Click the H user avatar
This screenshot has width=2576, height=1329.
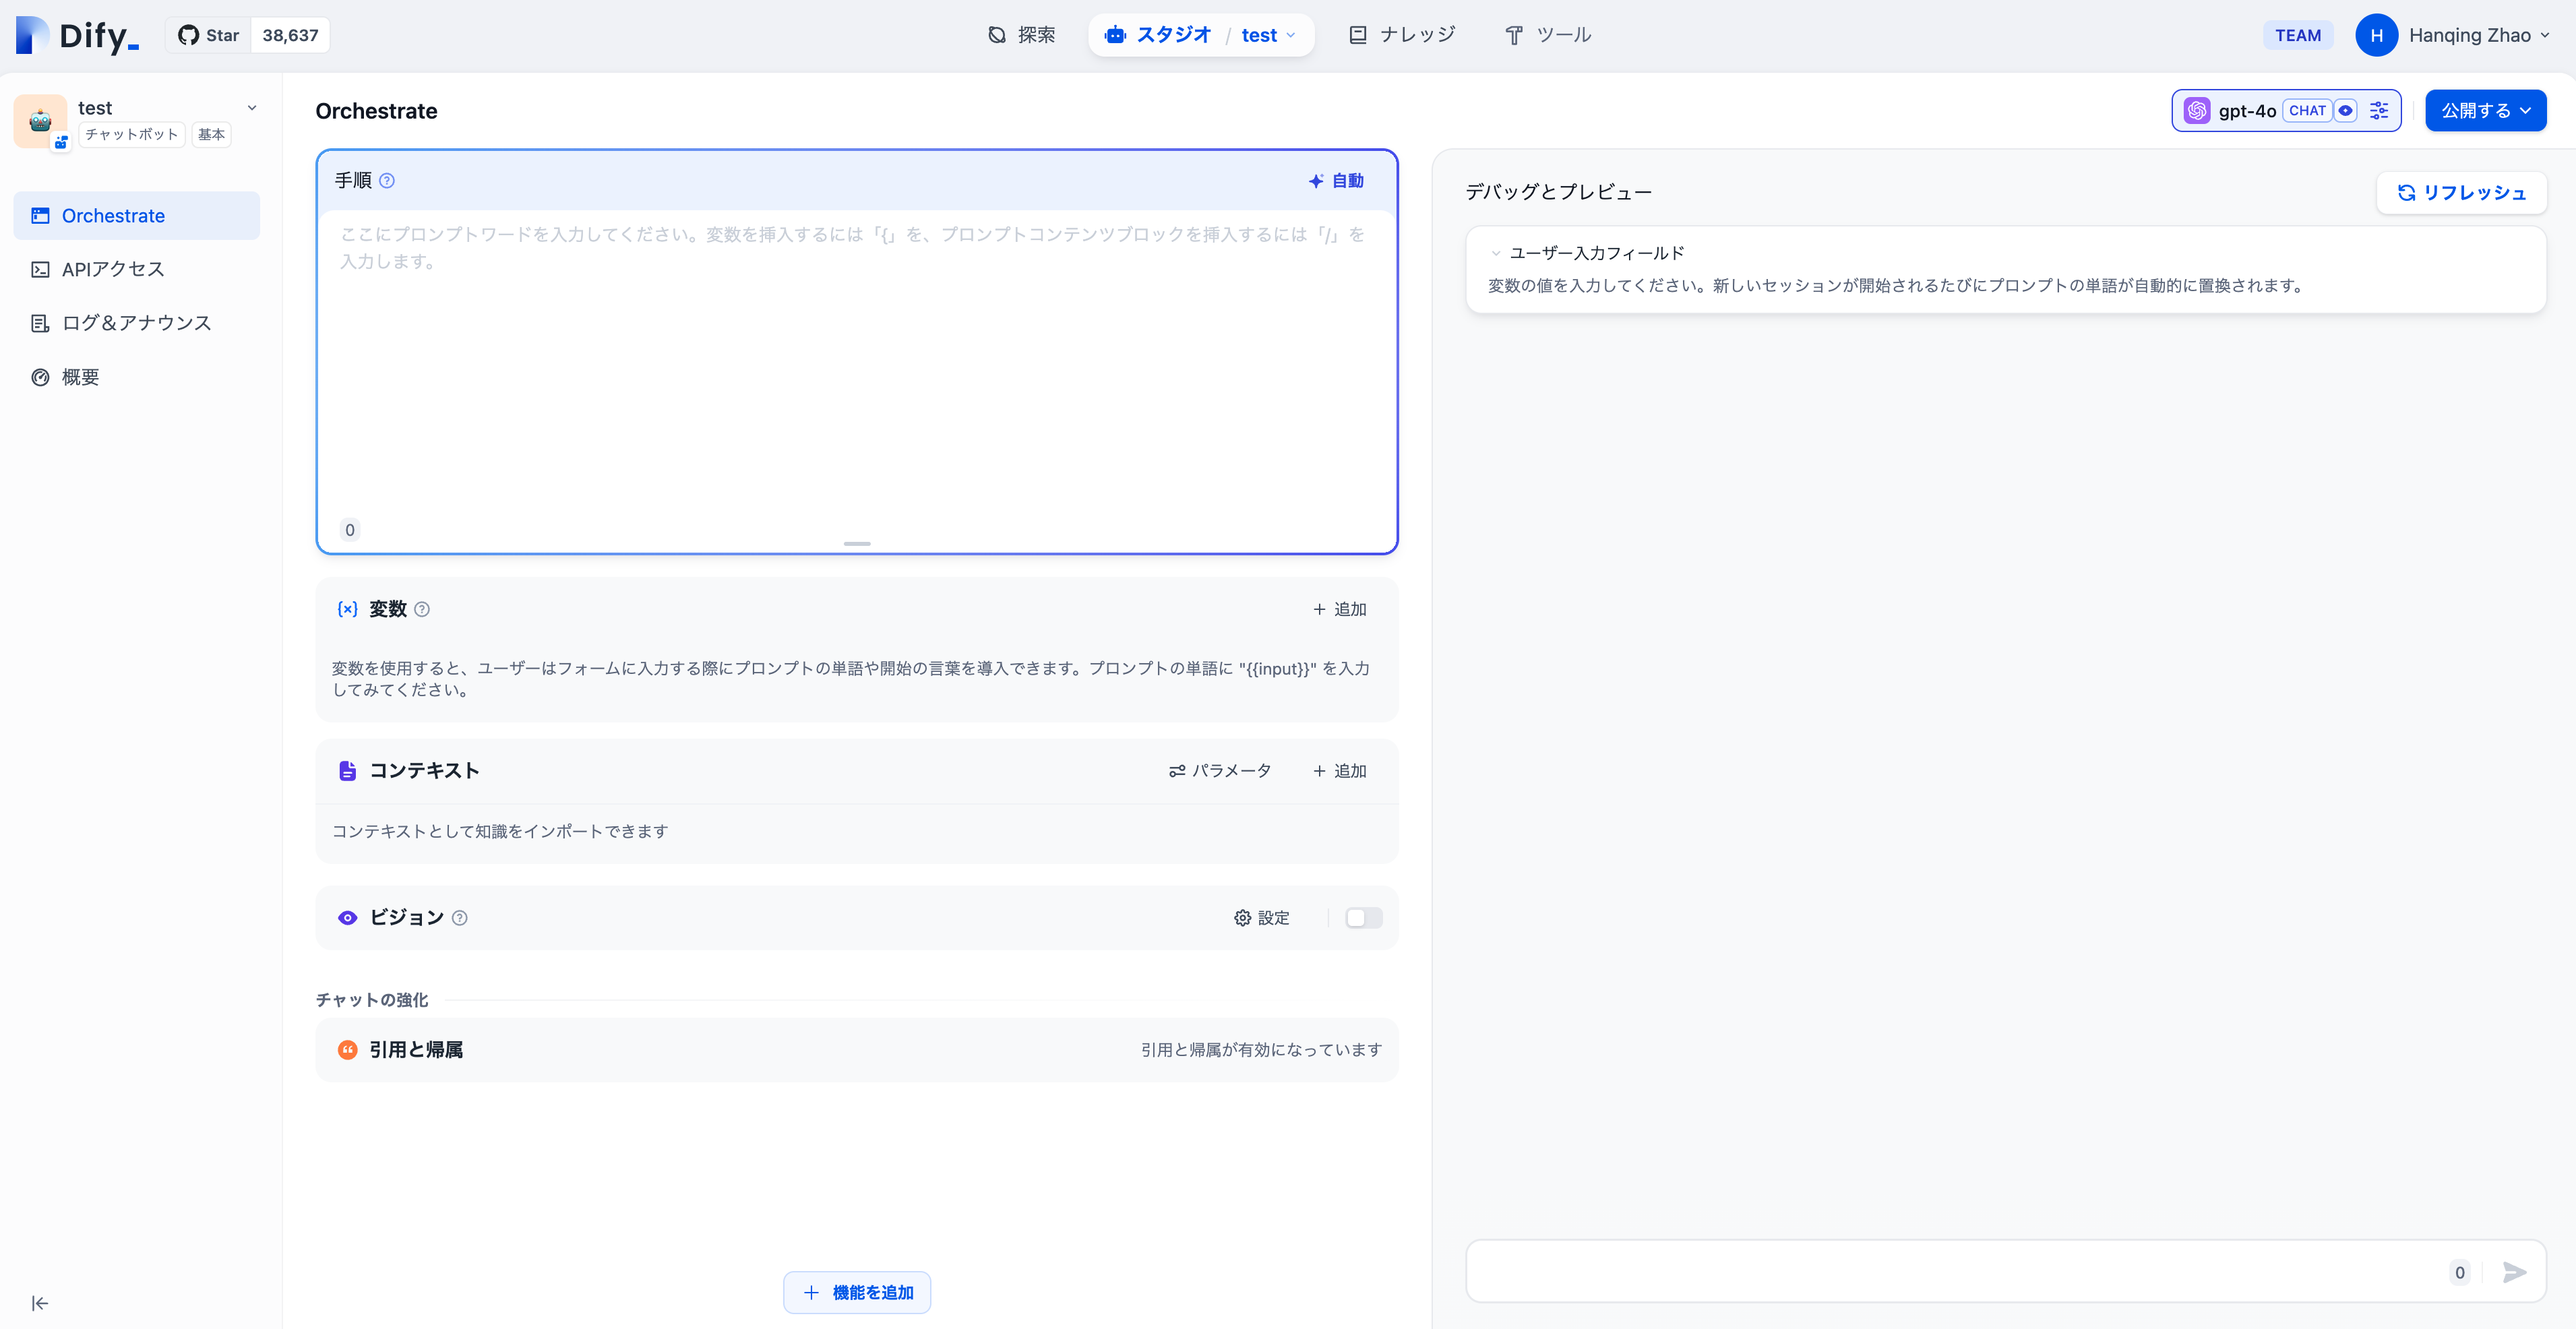point(2376,35)
